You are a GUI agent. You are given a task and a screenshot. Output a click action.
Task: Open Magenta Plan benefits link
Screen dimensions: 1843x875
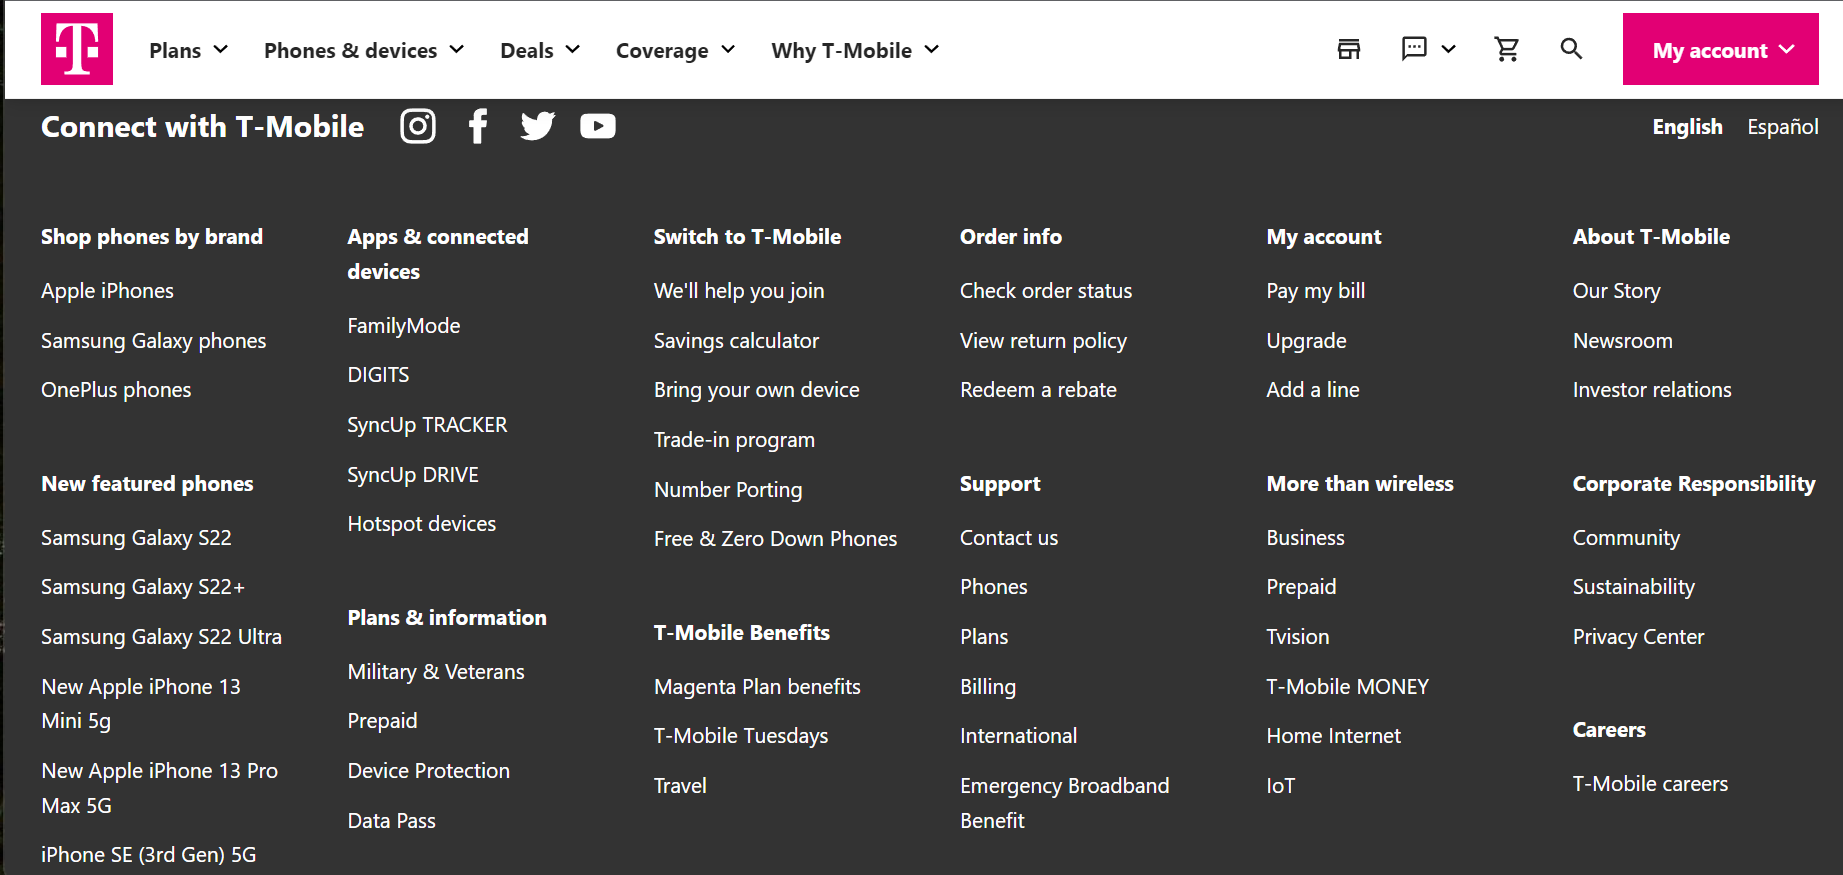coord(757,687)
